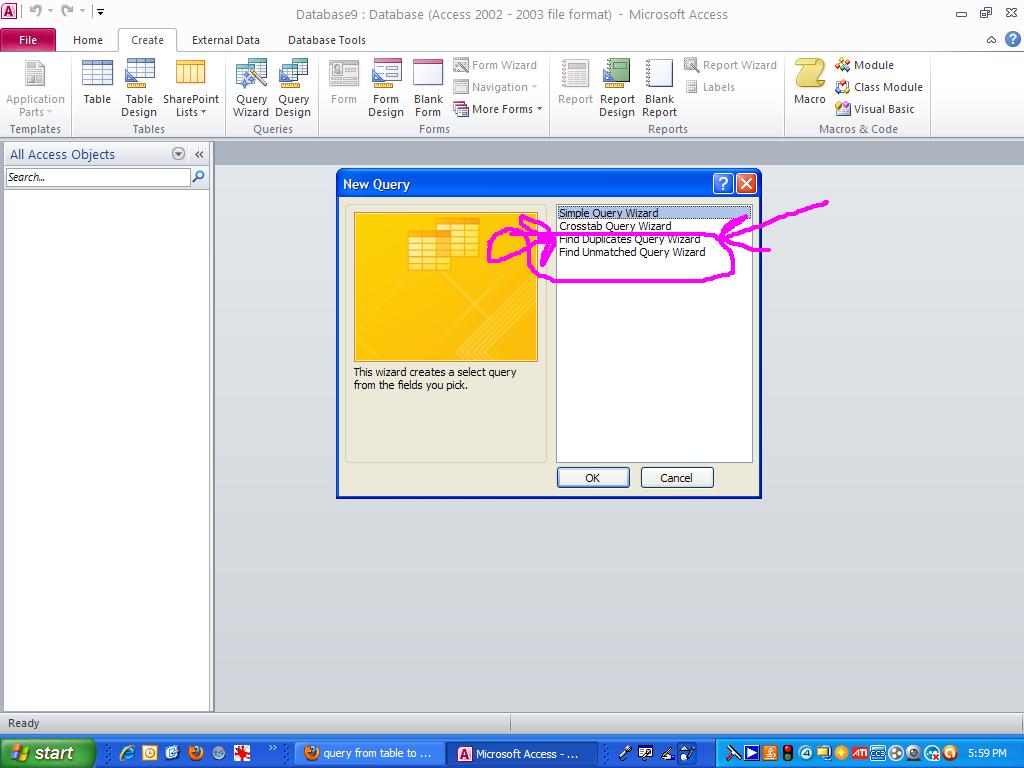Open Microsoft Access Help
Image resolution: width=1024 pixels, height=768 pixels.
[1012, 40]
